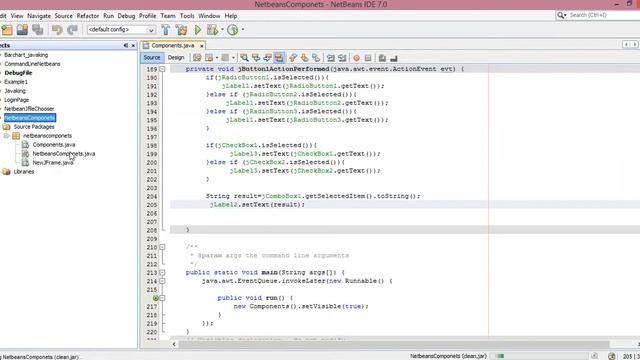Screen dimensions: 640x360
Task: Click the Comment icon in the editor toolbar
Action: pos(382,58)
